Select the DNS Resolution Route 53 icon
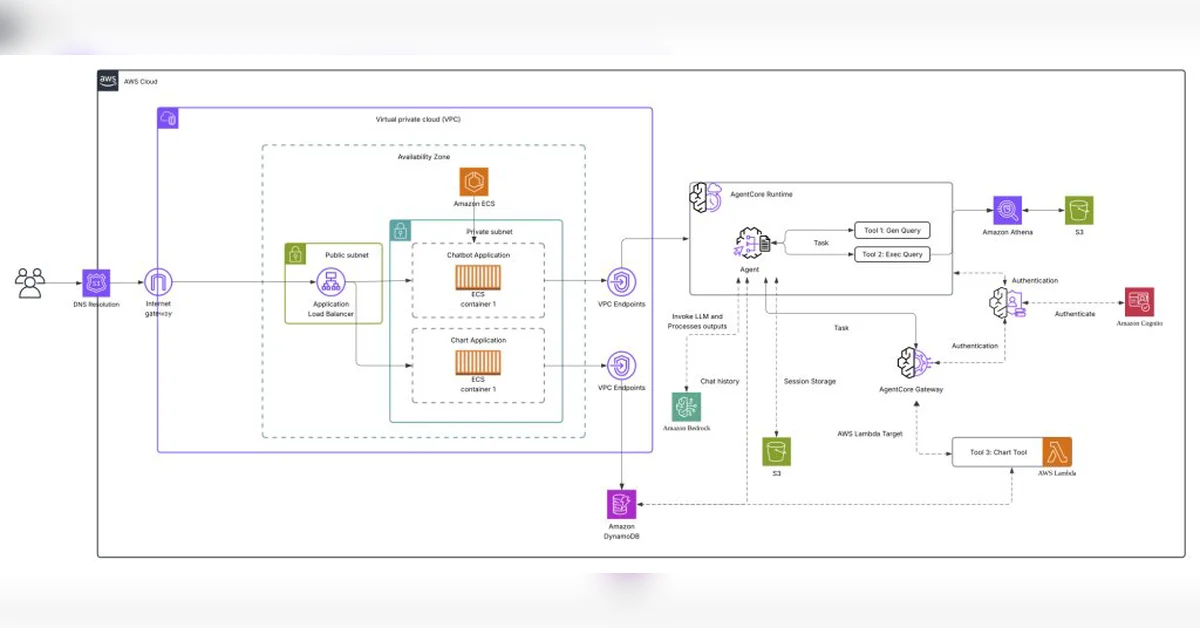 click(98, 282)
